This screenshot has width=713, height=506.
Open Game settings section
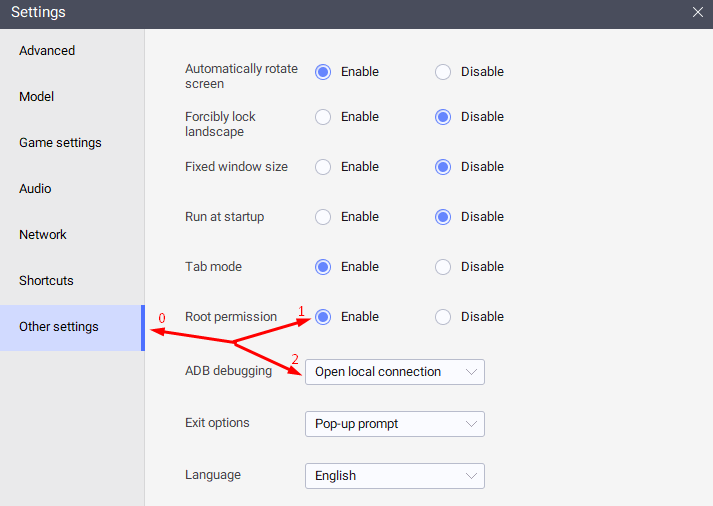[60, 143]
